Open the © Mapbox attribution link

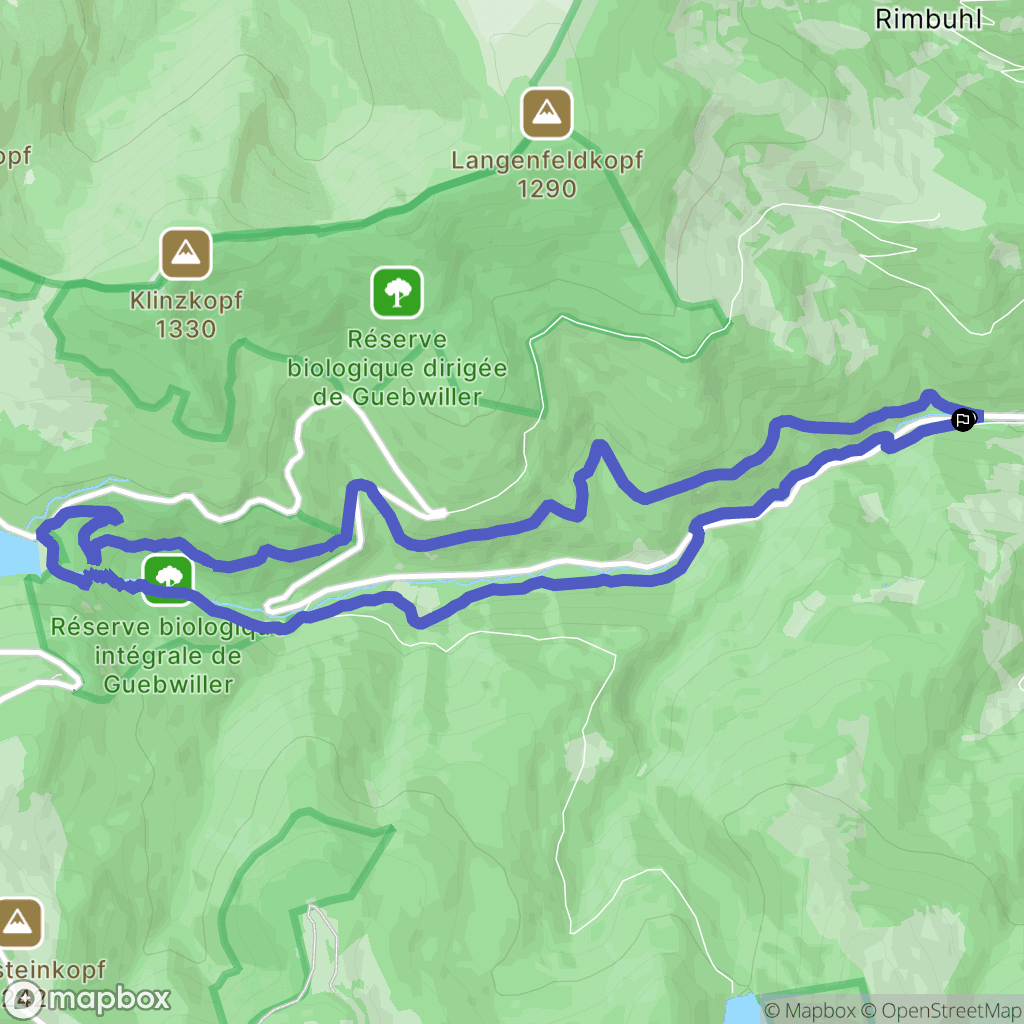810,1011
